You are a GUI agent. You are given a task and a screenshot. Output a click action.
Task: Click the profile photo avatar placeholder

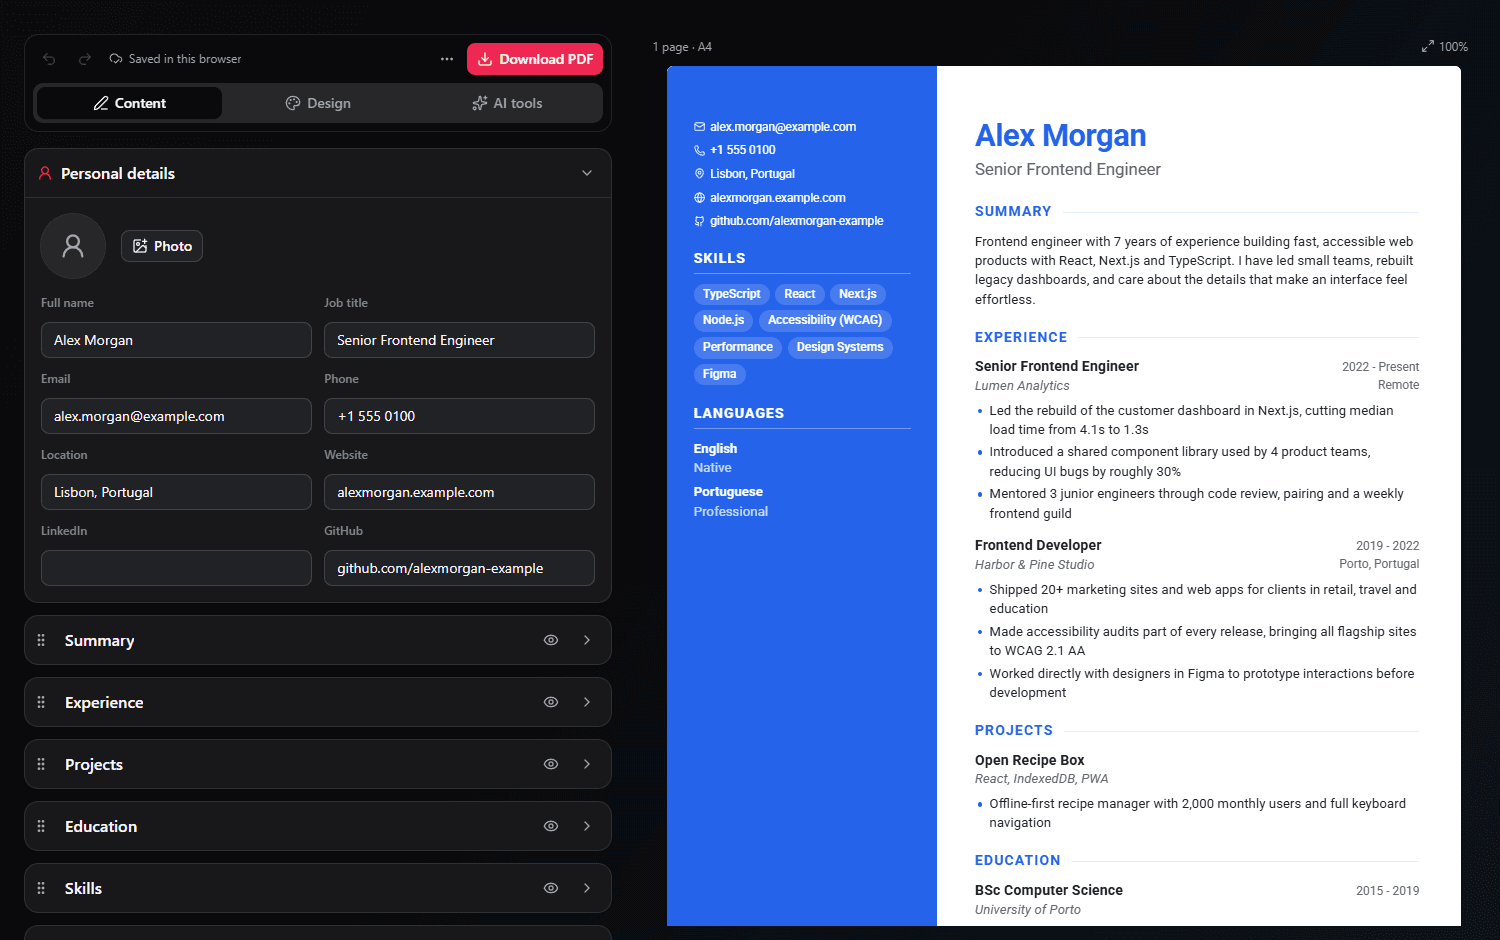tap(73, 246)
